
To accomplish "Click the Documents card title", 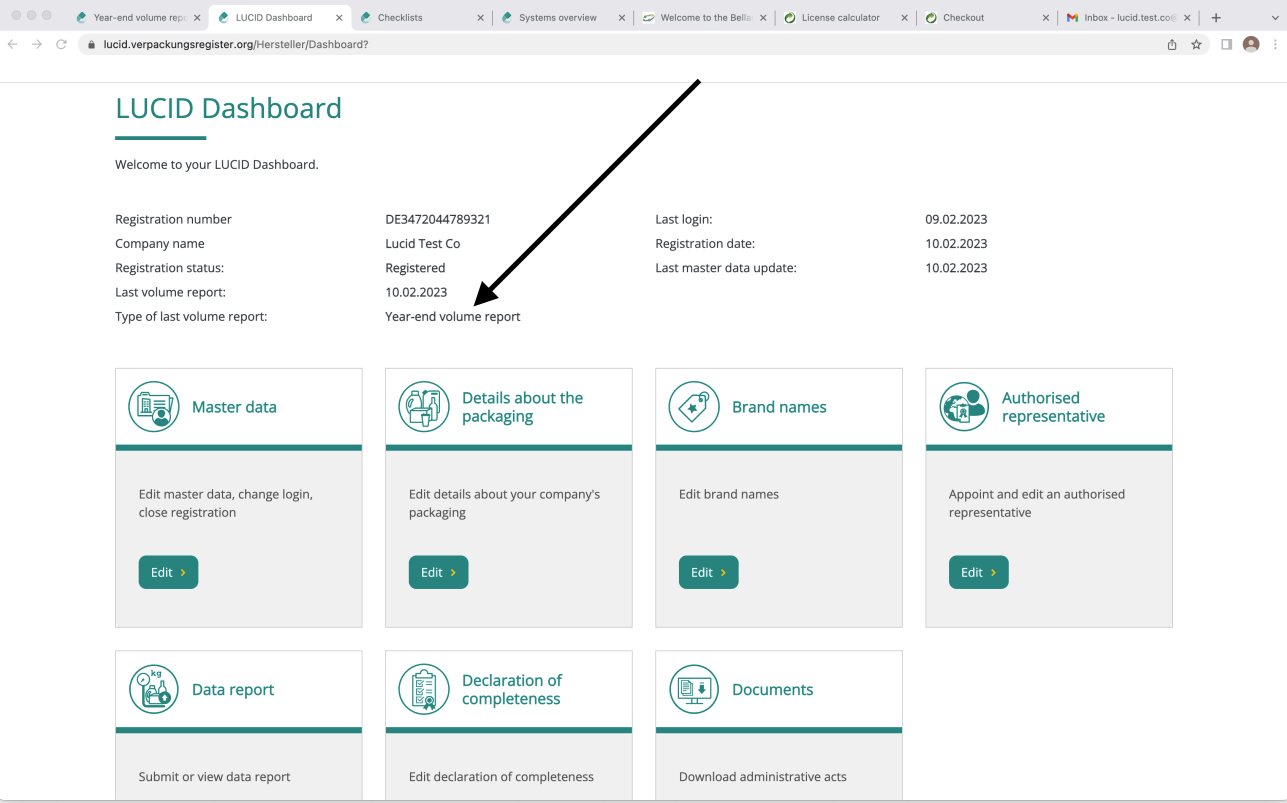I will (x=772, y=690).
